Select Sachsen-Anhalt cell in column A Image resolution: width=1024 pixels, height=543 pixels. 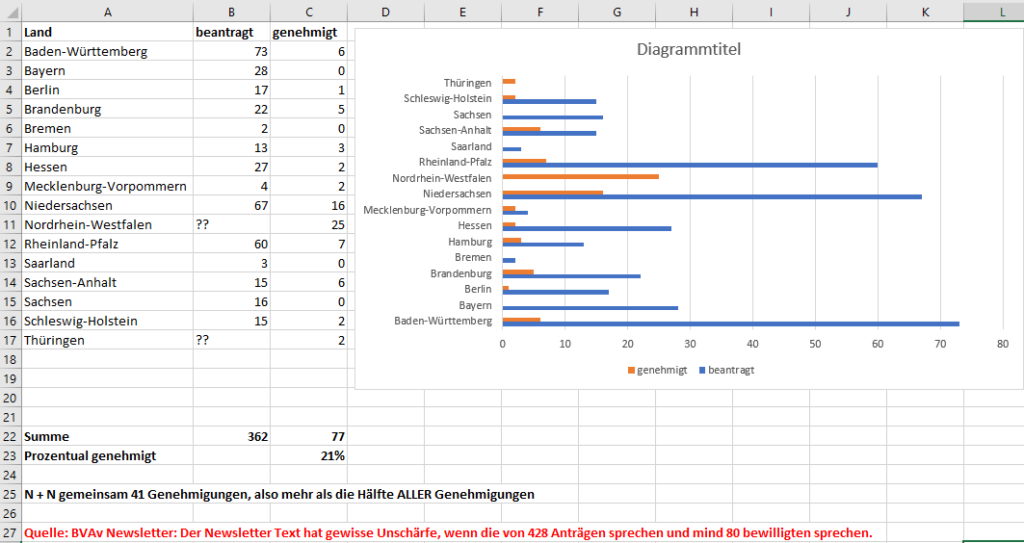107,283
